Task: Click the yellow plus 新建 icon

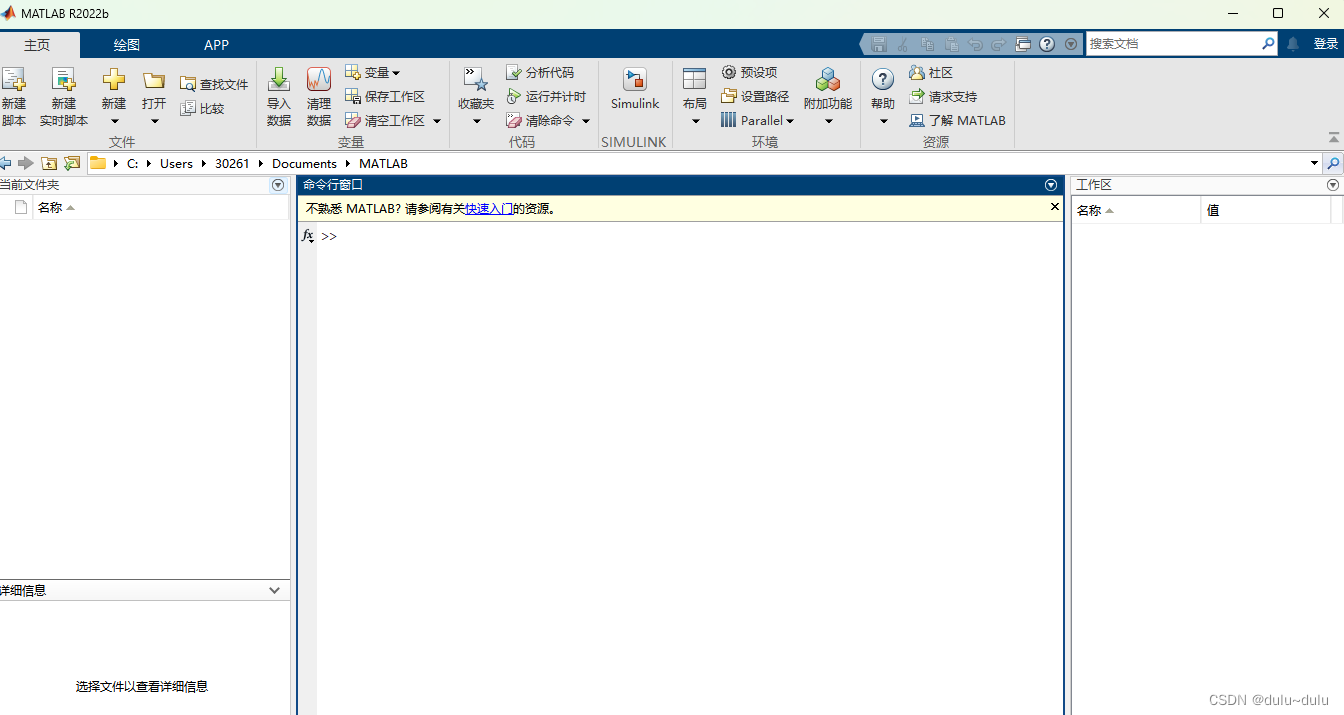Action: click(x=114, y=80)
